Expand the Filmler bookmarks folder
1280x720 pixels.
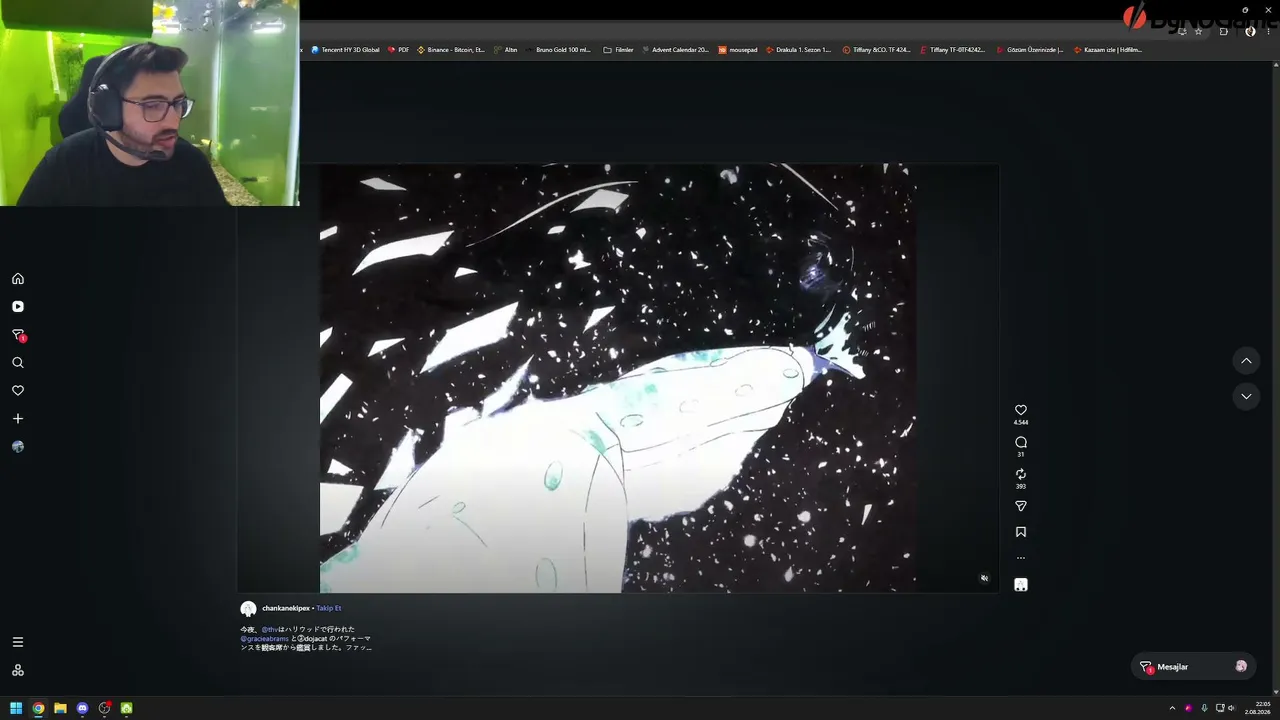click(619, 50)
